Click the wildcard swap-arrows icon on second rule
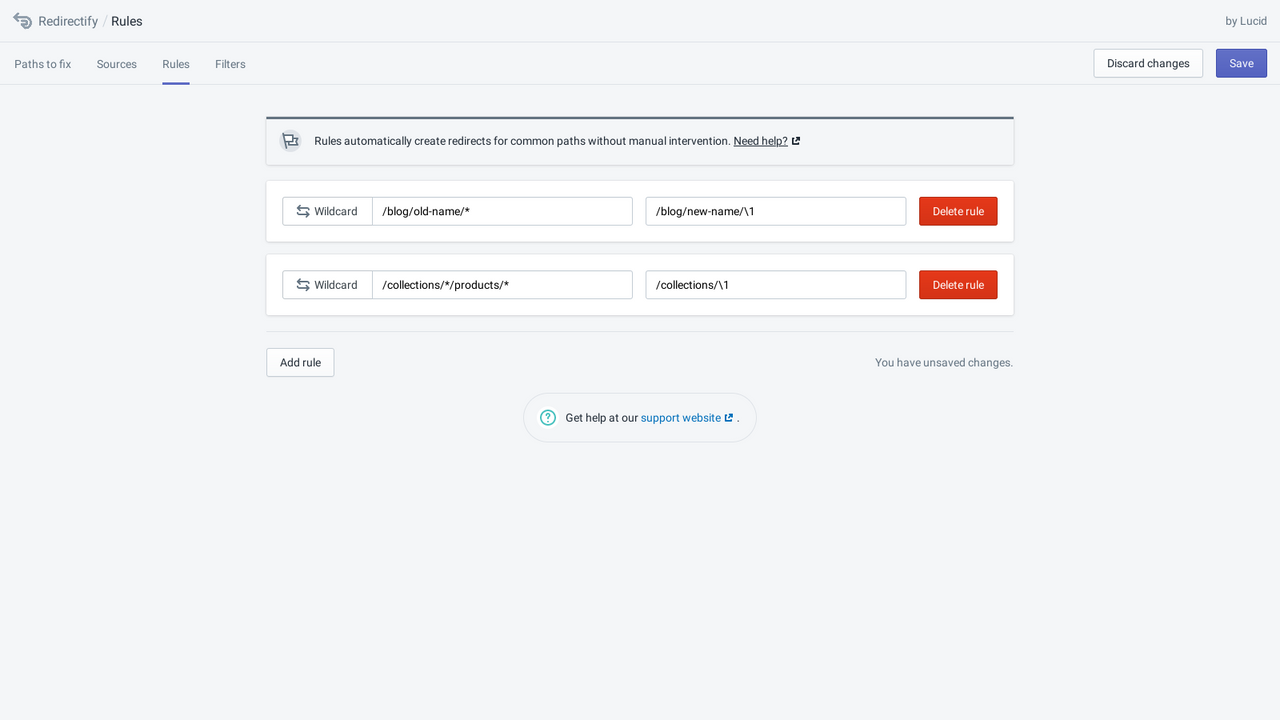1280x720 pixels. click(301, 284)
